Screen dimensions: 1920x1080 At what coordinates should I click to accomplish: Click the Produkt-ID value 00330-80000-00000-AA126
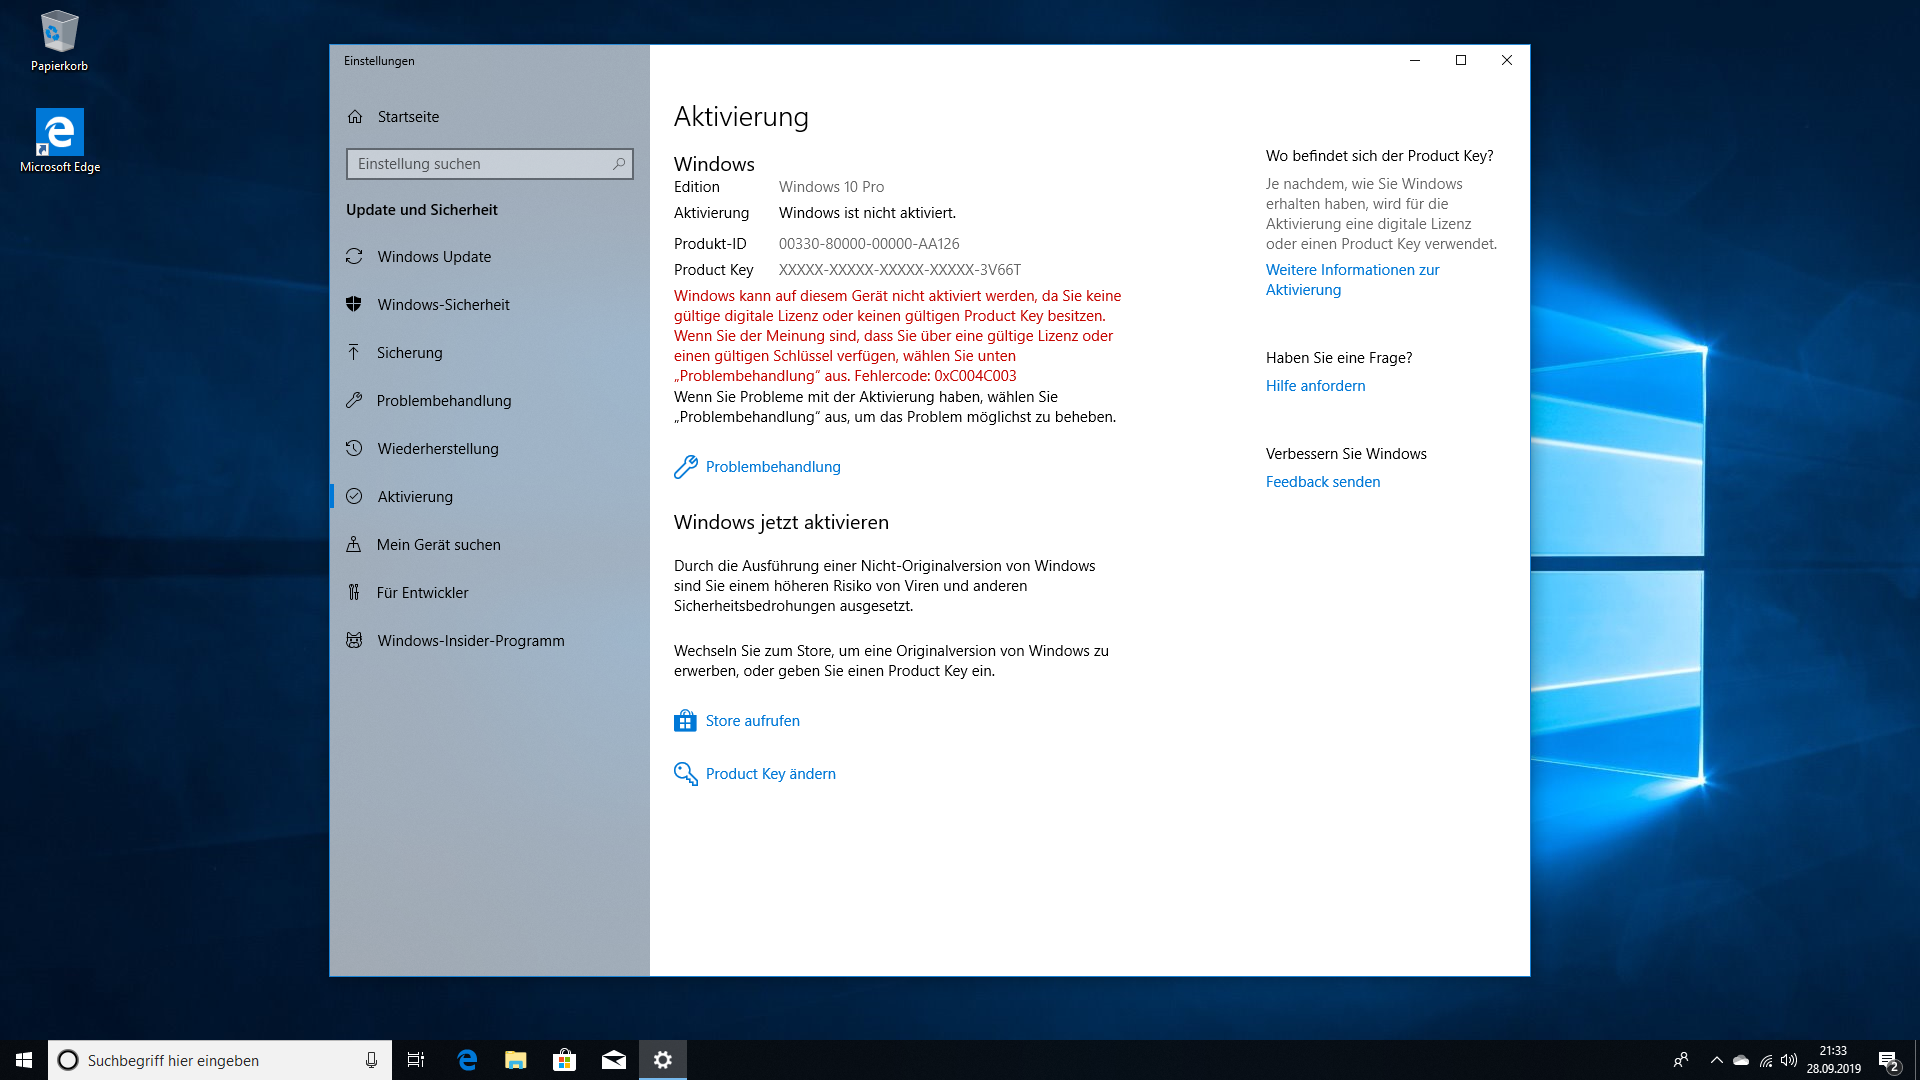coord(869,244)
